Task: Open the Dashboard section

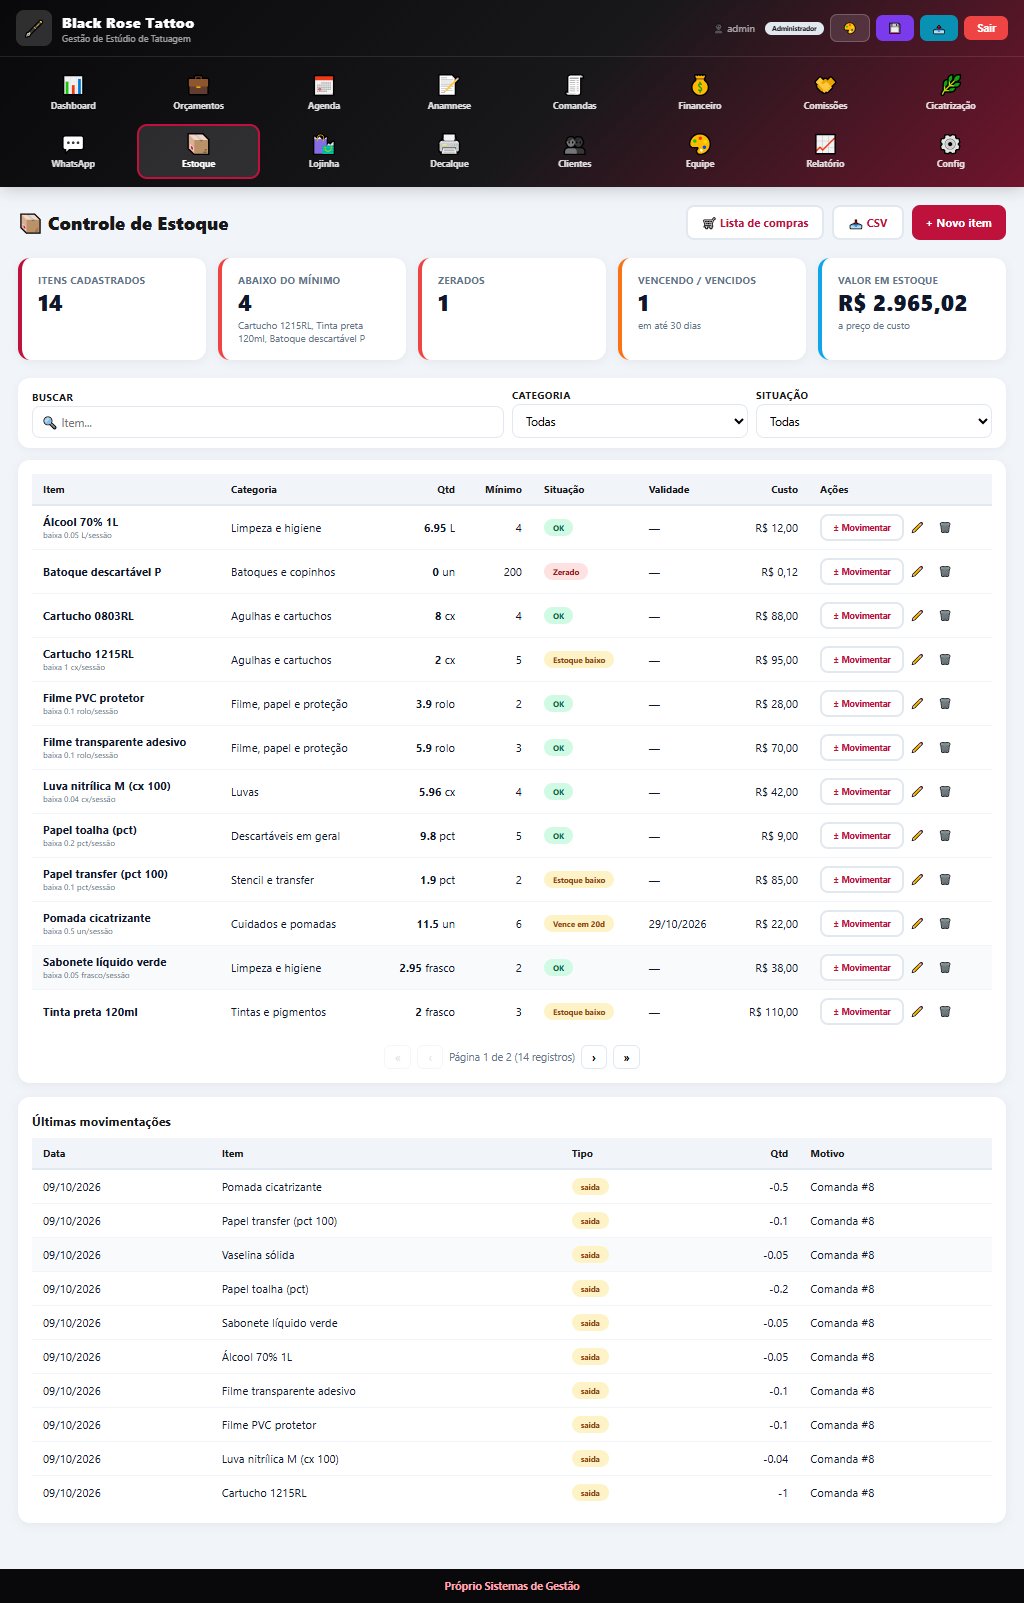Action: [x=73, y=93]
